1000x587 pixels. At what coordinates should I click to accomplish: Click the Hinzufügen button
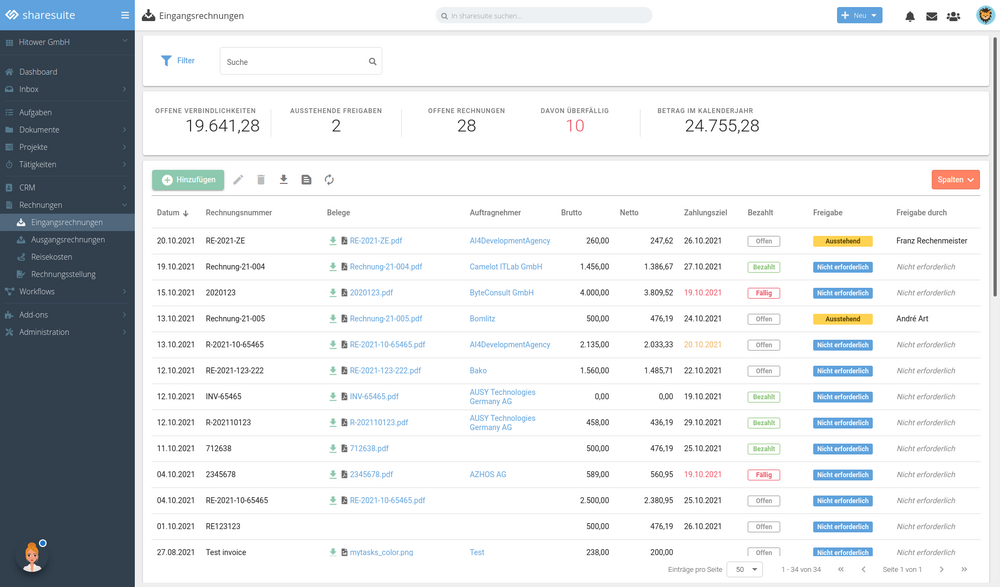point(188,180)
